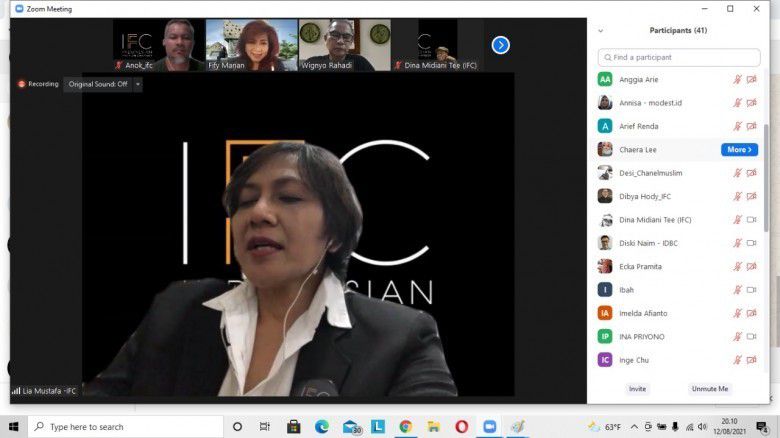Click Ibah's muted microphone icon
The image size is (780, 438).
pos(737,290)
